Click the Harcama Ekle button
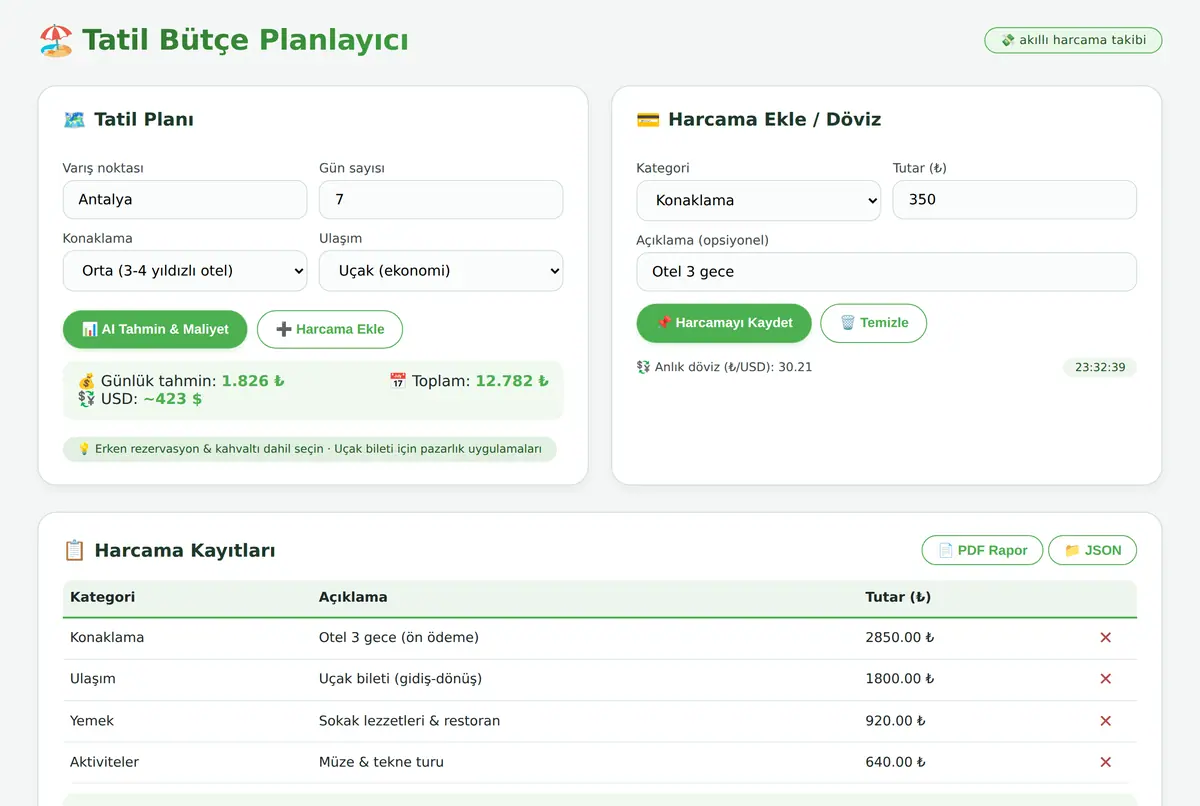The image size is (1200, 806). pyautogui.click(x=330, y=329)
